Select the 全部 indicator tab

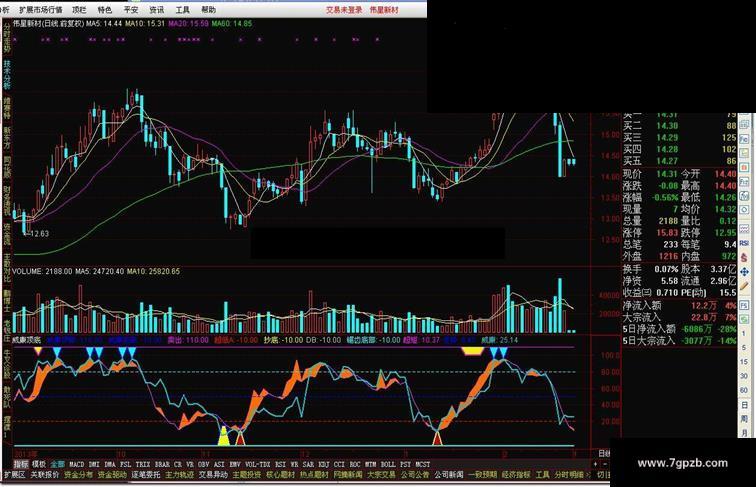57,464
